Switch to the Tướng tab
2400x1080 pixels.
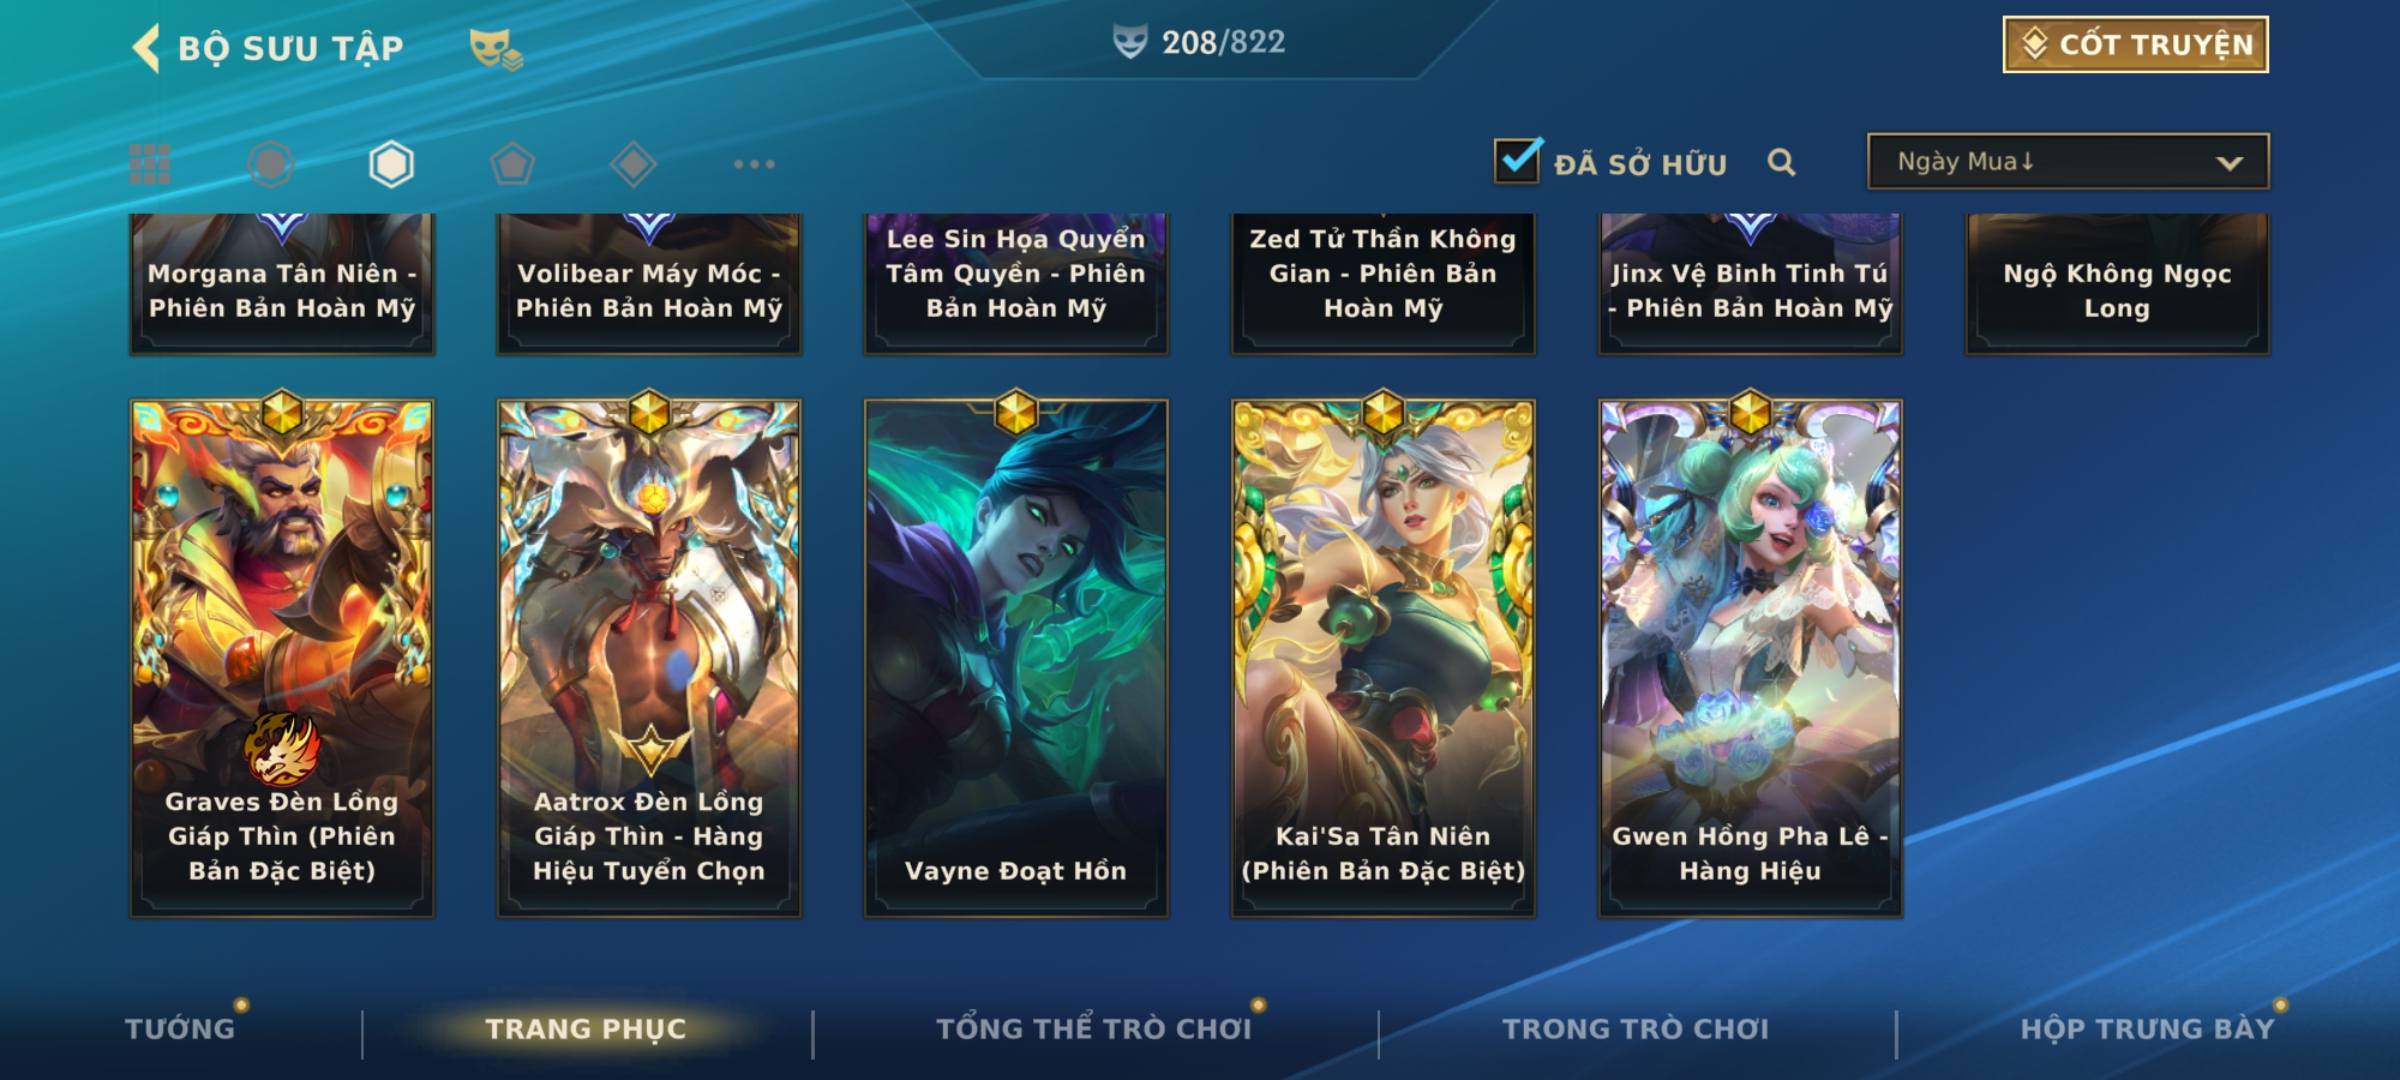click(x=180, y=1028)
